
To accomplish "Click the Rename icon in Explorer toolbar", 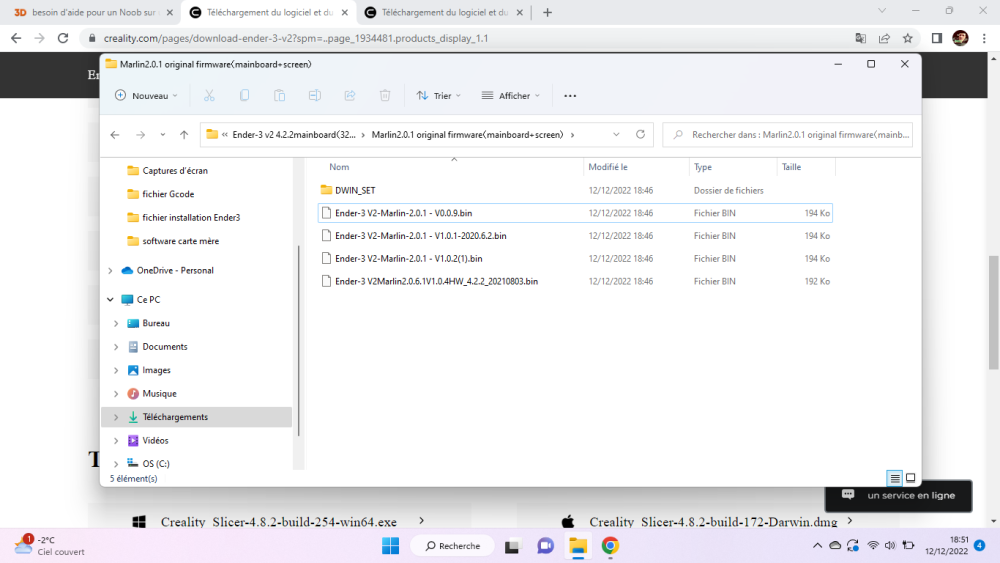I will (314, 96).
